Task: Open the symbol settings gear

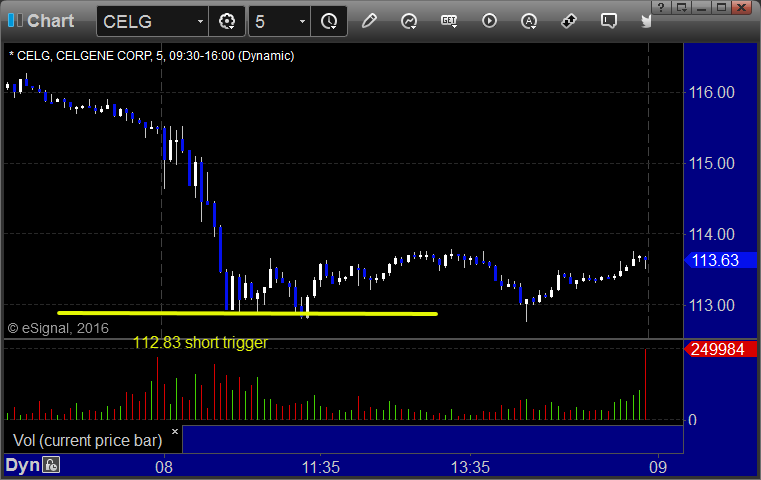Action: tap(227, 21)
